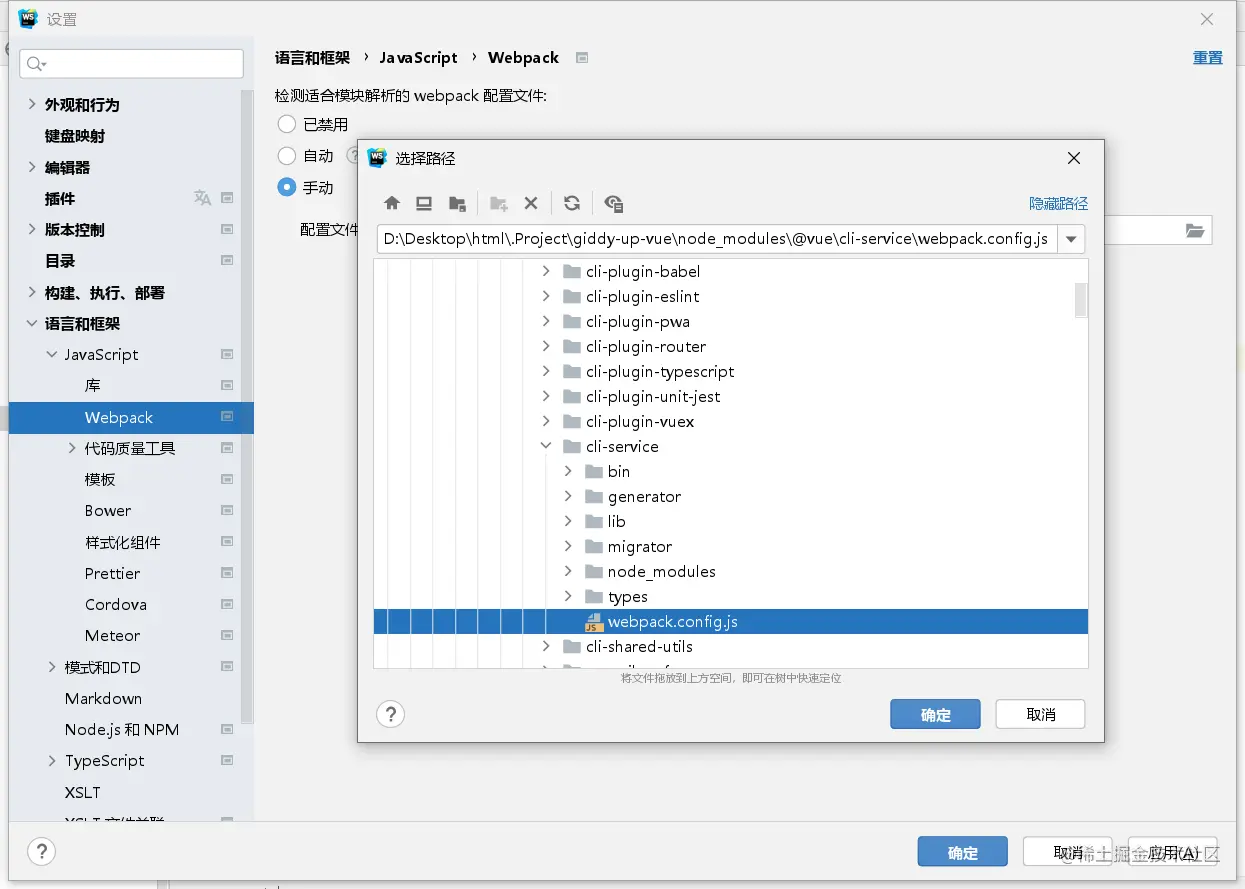Click settings window 确定 button
Viewport: 1245px width, 889px height.
tap(963, 852)
